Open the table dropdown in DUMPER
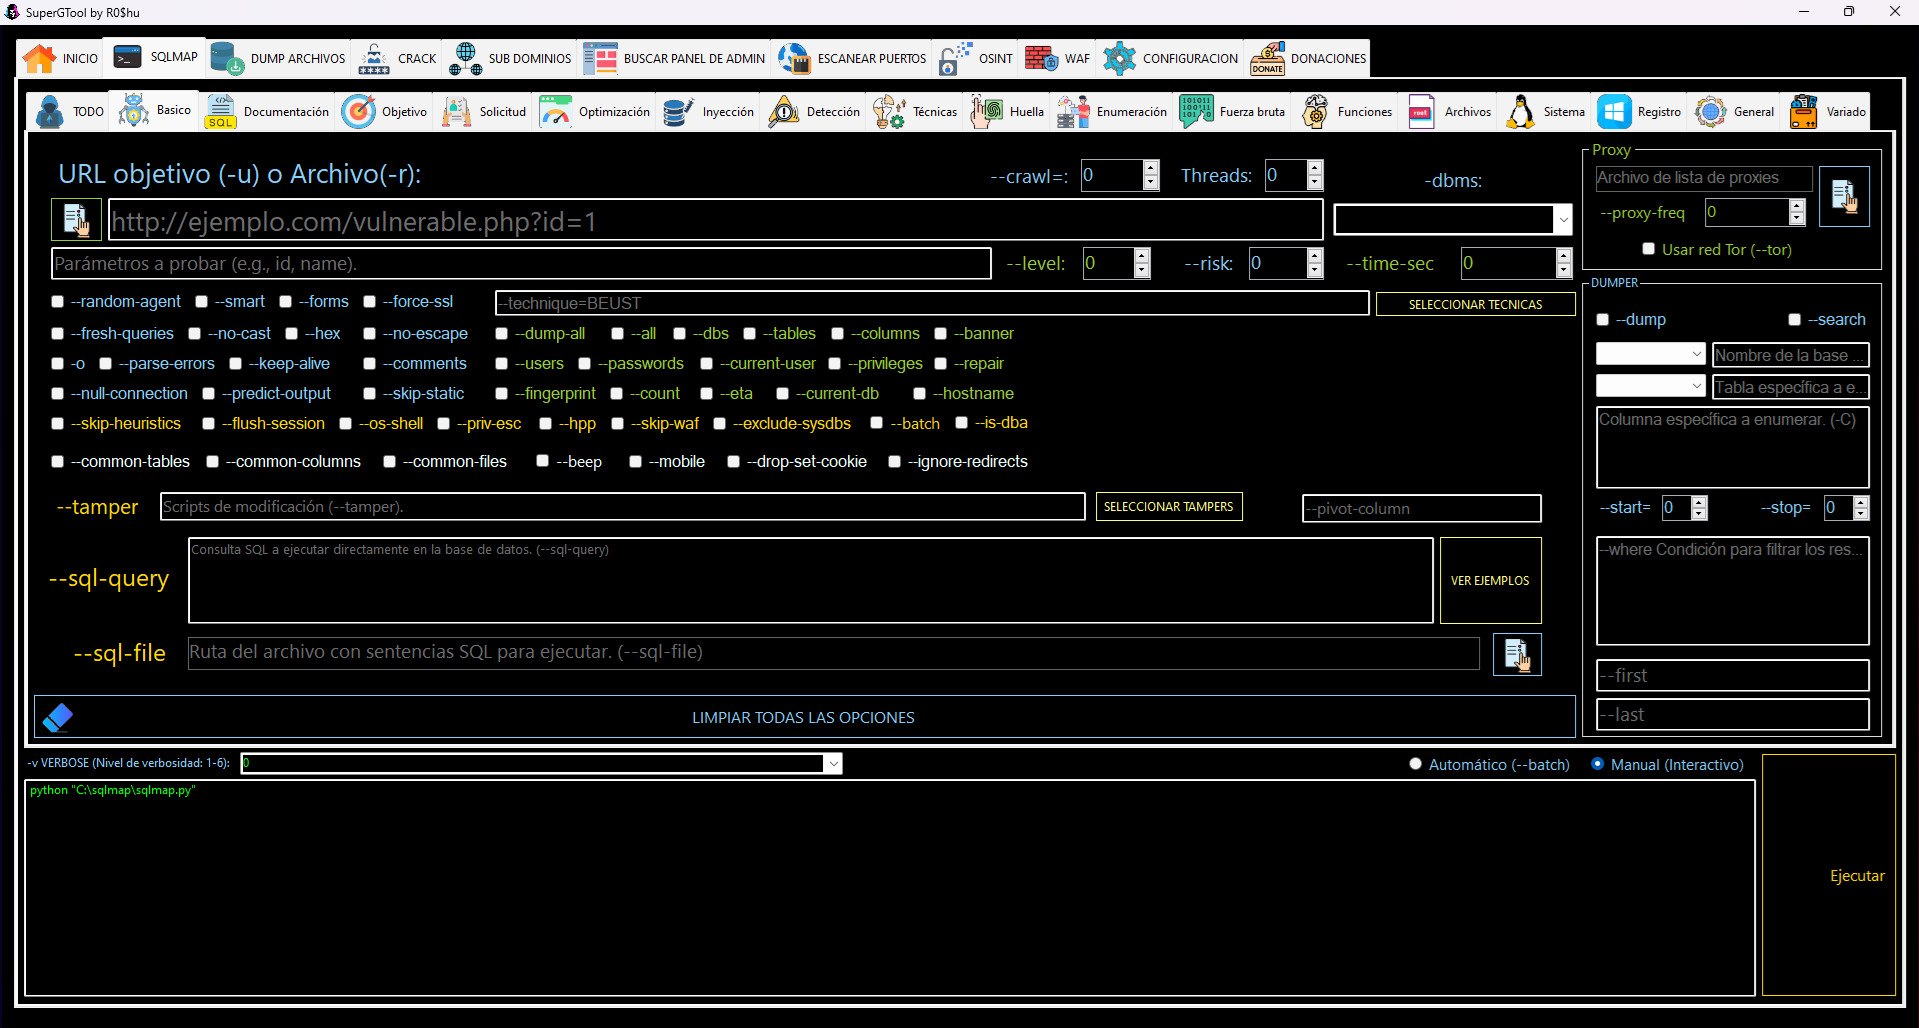The height and width of the screenshot is (1028, 1919). [x=1697, y=386]
